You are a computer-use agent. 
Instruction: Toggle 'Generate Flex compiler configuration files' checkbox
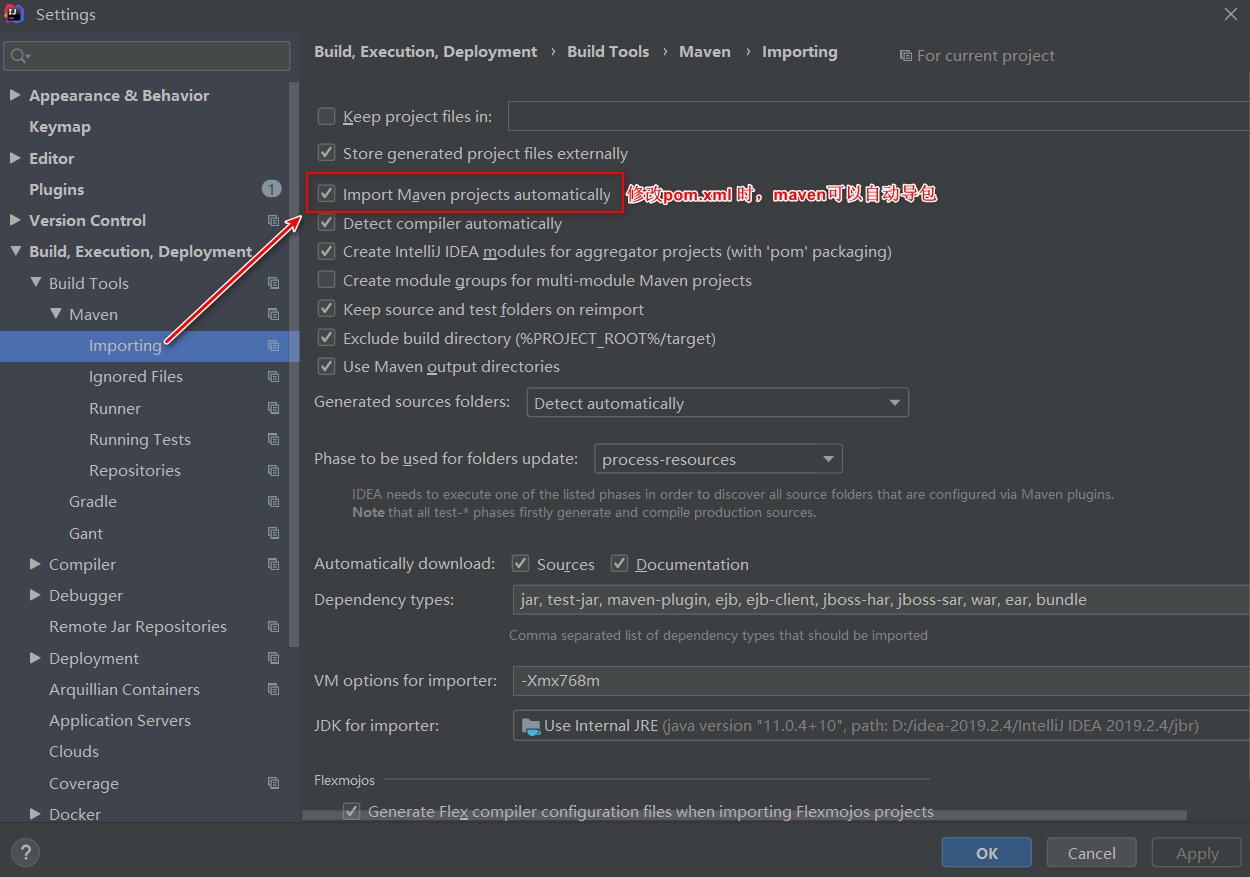[x=351, y=812]
